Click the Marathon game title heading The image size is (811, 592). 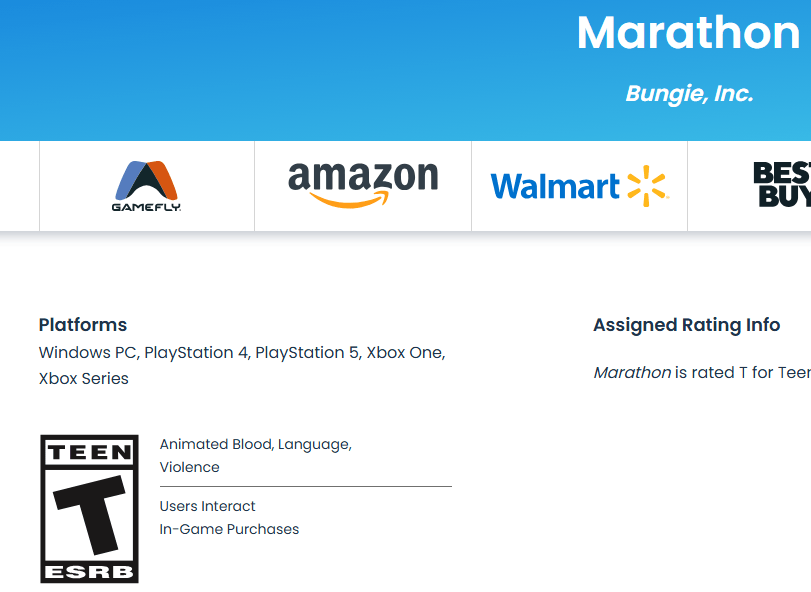tap(687, 34)
